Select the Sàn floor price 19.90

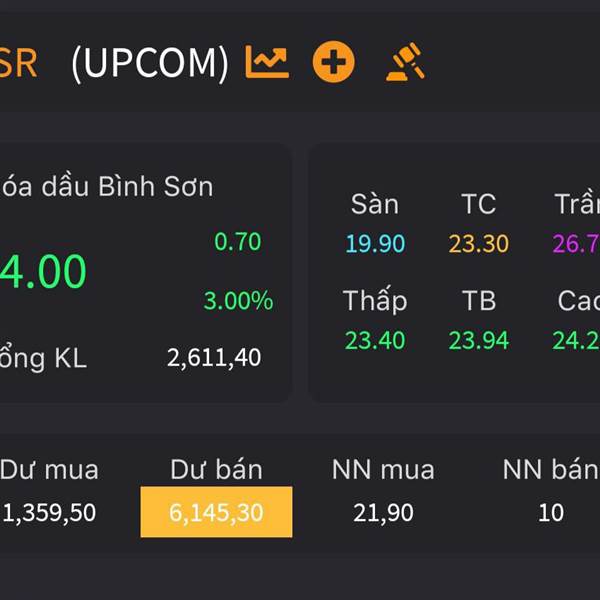coord(375,244)
